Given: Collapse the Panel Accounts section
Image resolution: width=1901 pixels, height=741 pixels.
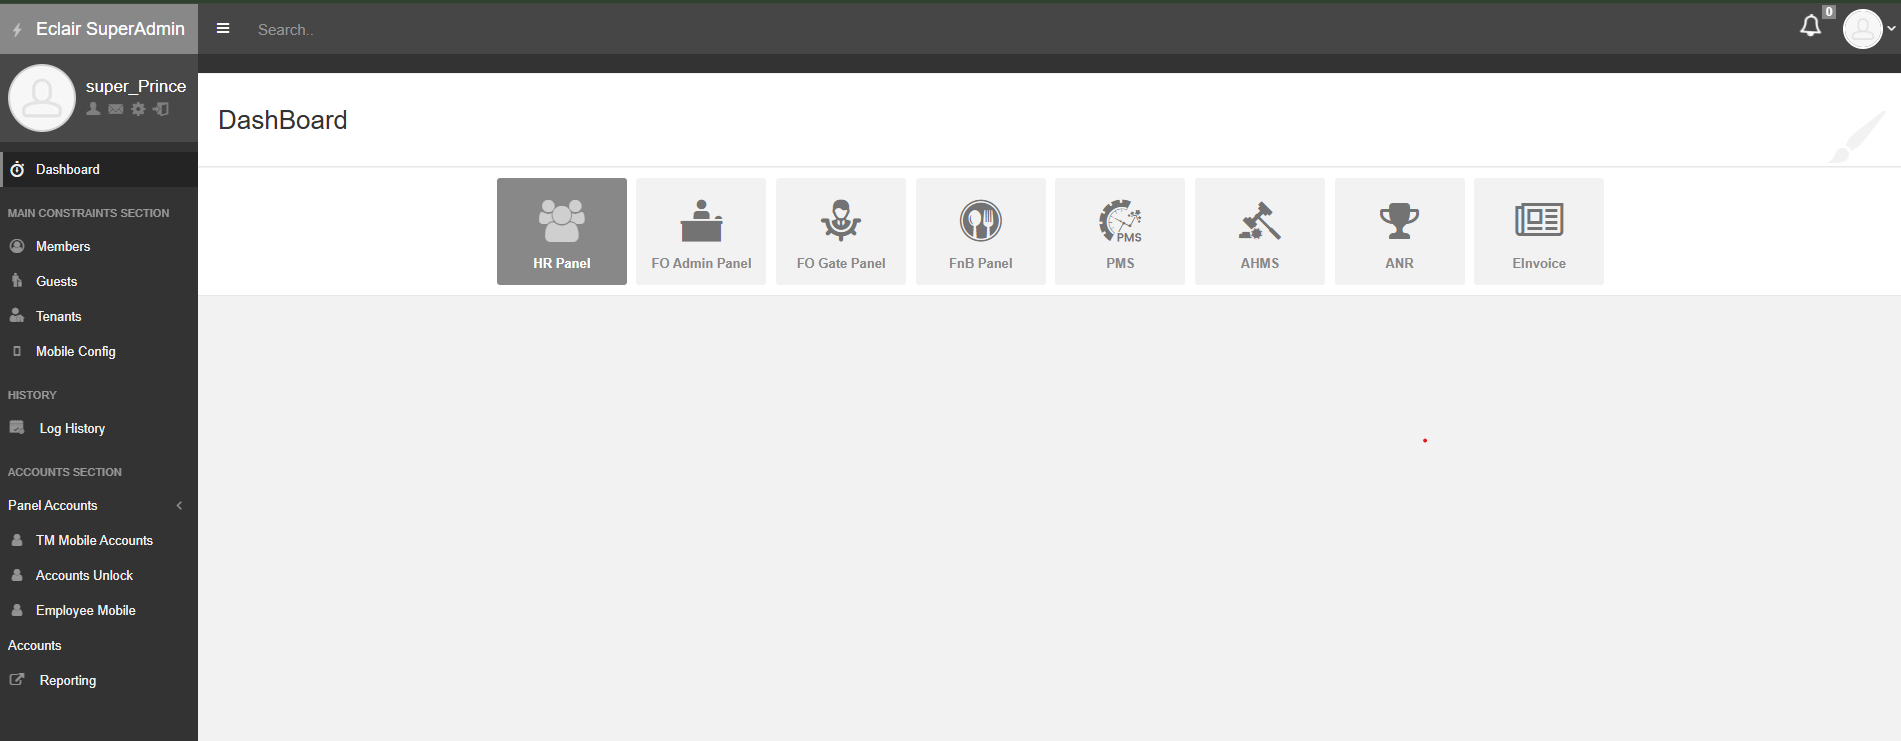Looking at the screenshot, I should (99, 505).
